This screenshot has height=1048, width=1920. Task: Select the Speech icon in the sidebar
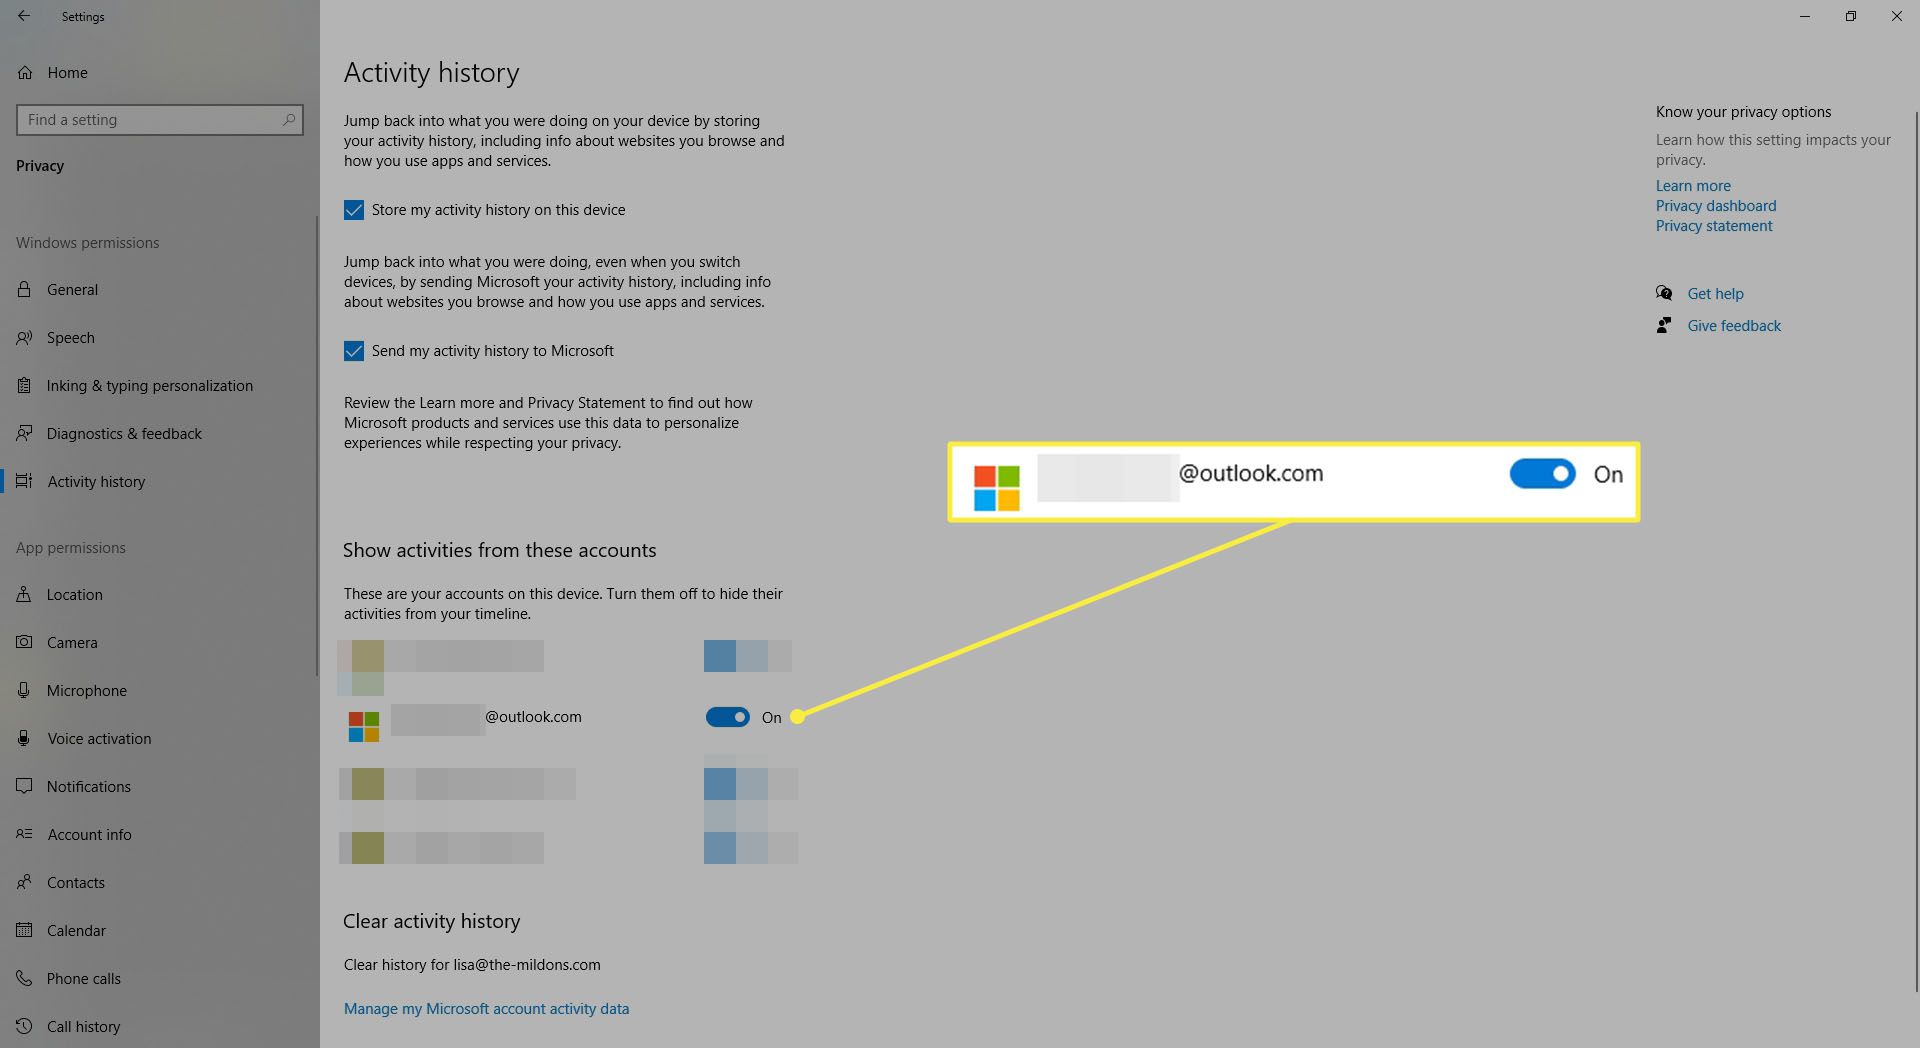[25, 338]
